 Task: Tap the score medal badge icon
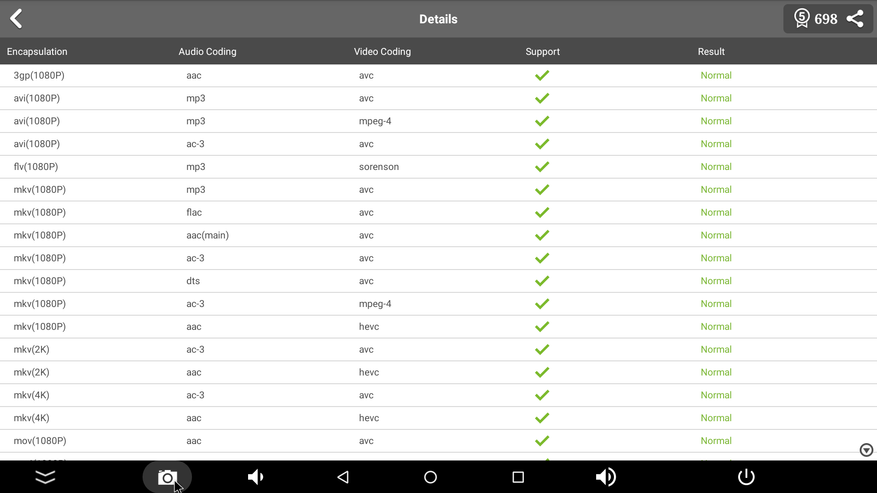(801, 18)
